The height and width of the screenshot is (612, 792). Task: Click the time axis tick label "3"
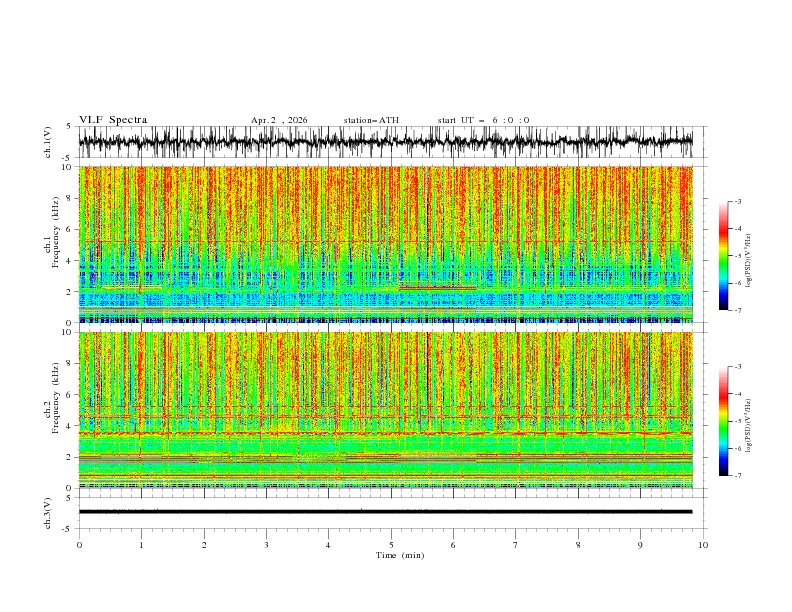click(266, 545)
